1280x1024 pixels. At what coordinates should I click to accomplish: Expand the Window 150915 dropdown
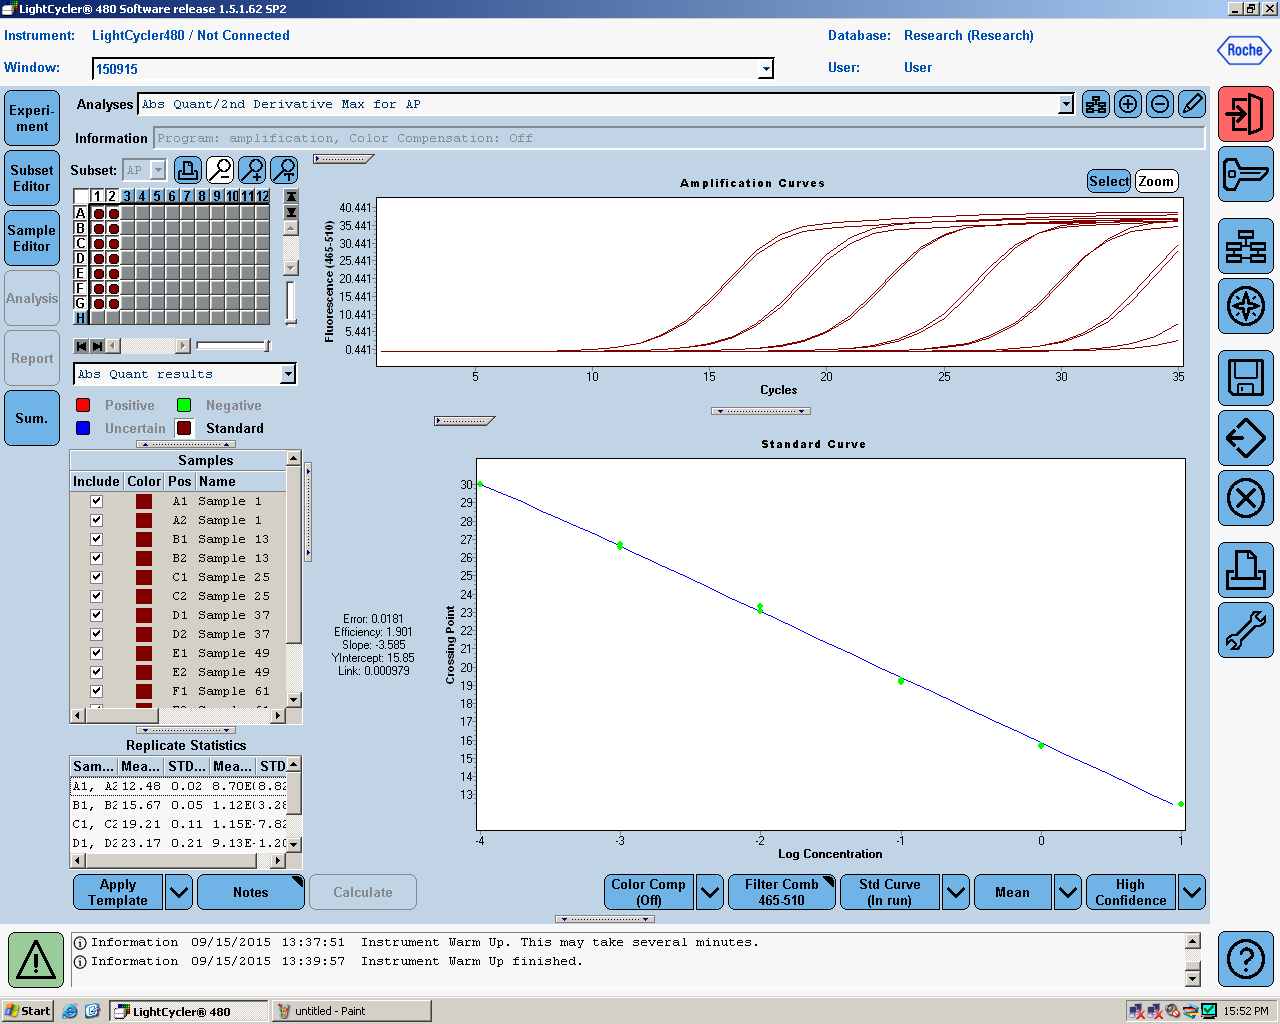click(766, 69)
